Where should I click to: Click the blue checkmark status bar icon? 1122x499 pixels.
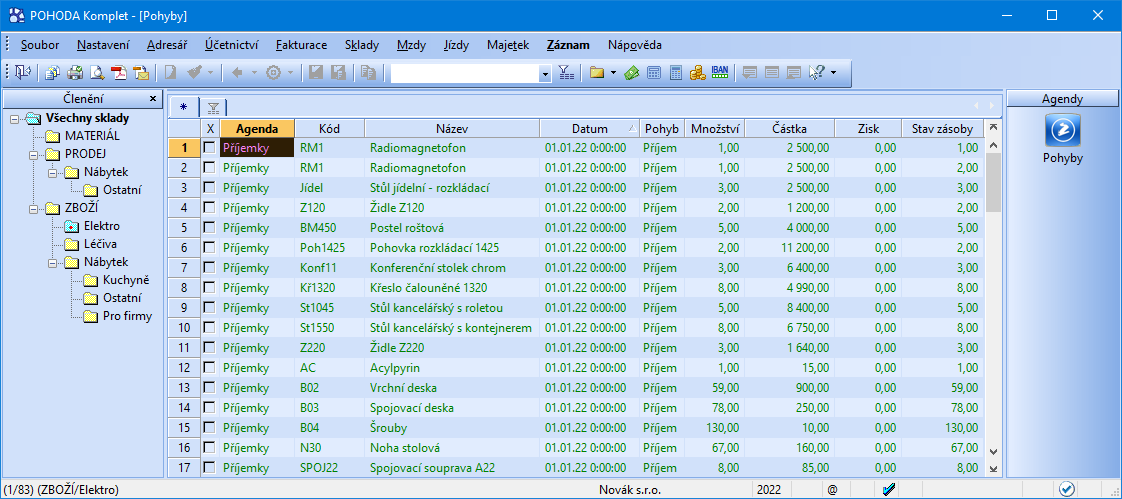(889, 490)
